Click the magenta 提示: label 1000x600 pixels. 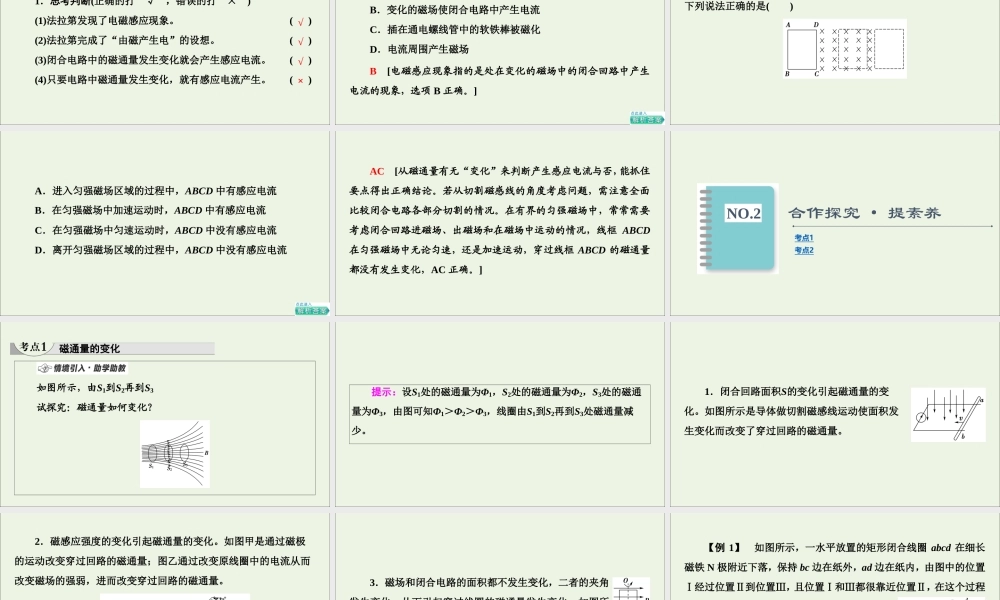click(x=383, y=391)
